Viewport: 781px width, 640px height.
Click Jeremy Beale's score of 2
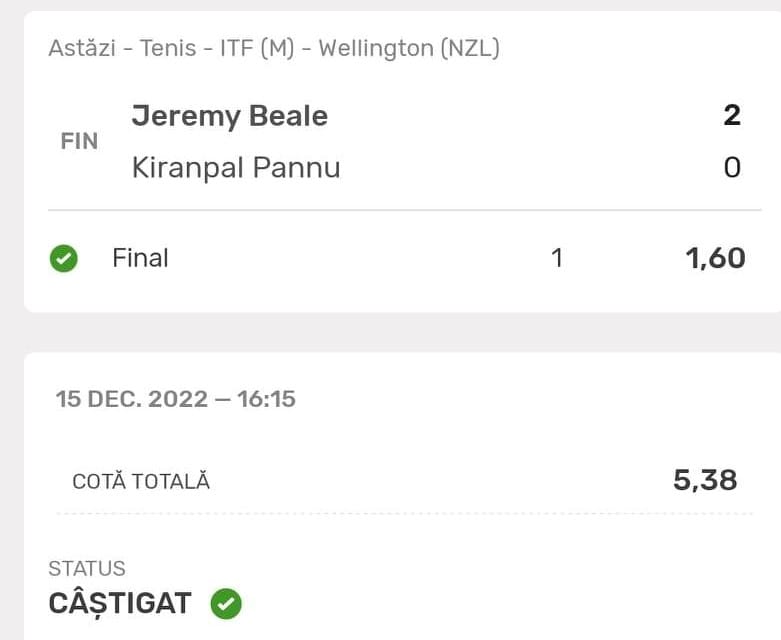[732, 116]
